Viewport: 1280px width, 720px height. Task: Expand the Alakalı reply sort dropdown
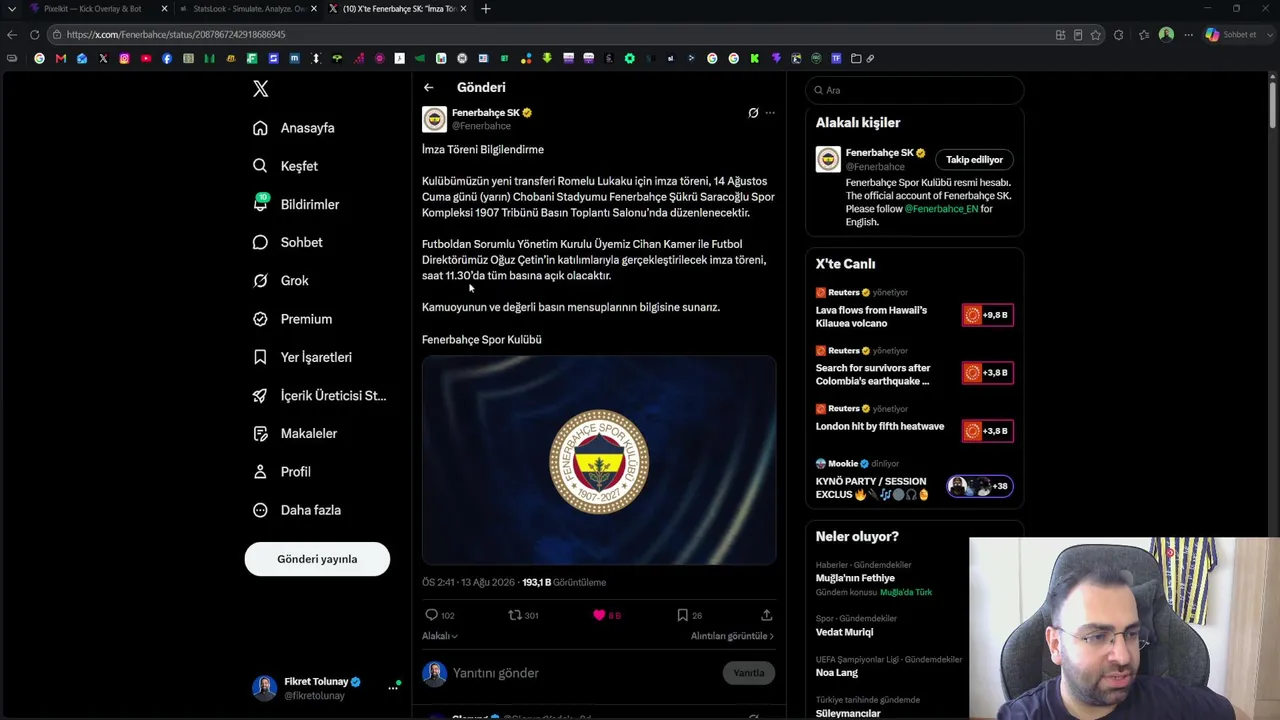[440, 636]
